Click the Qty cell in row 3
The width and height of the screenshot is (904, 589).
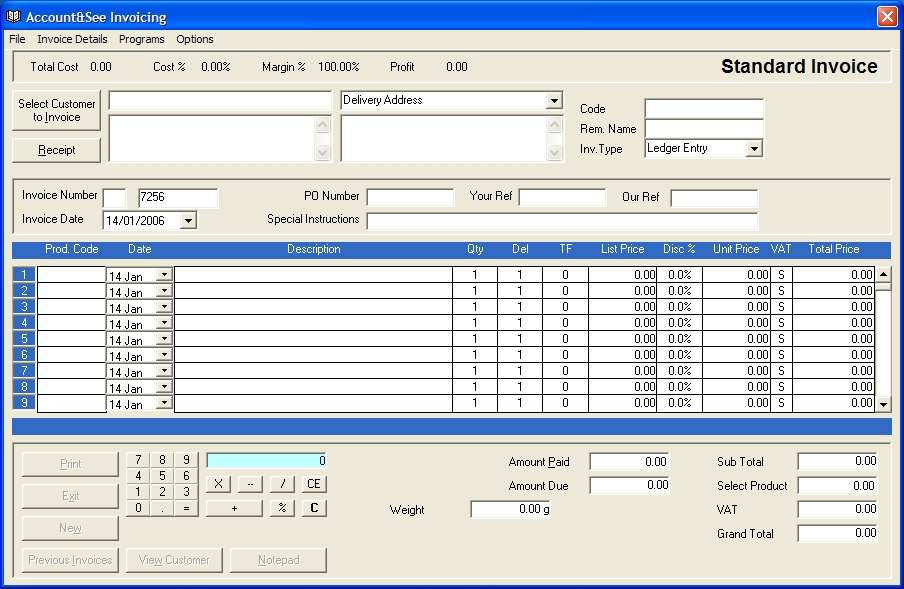pos(475,307)
